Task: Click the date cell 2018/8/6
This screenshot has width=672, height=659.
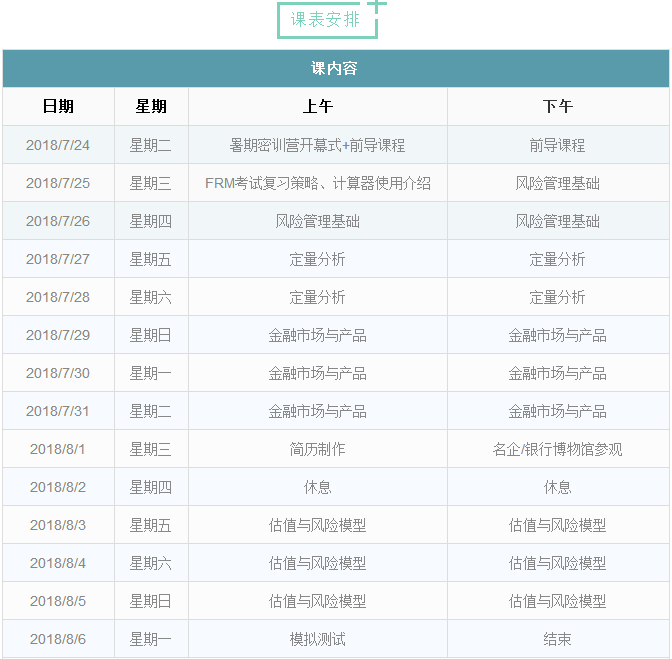Action: coord(58,639)
